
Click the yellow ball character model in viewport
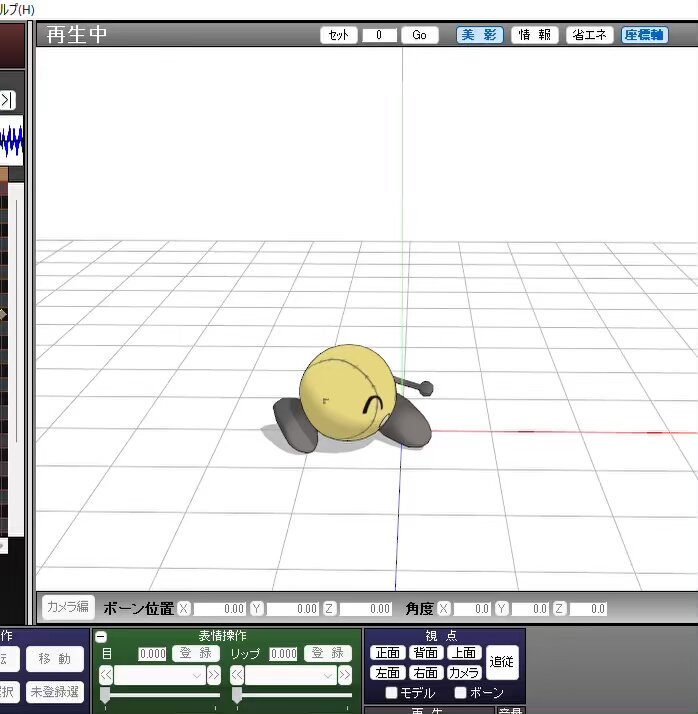click(x=348, y=393)
